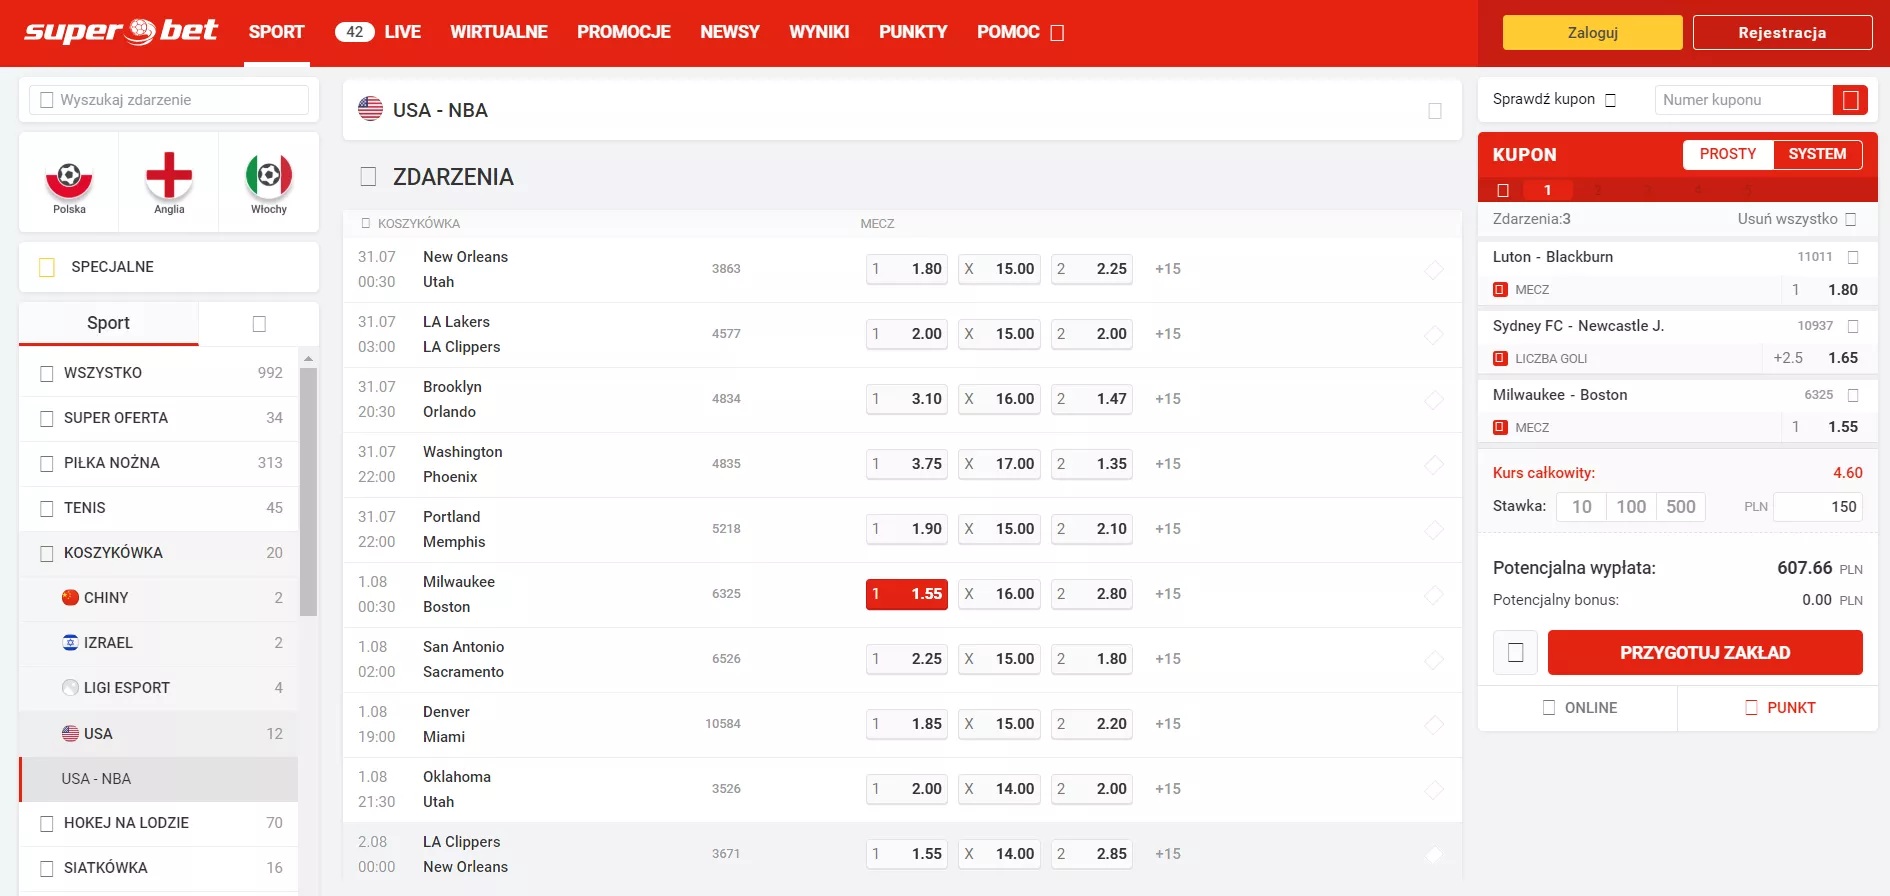Toggle the HOKEJ NA LODZIE checkbox
Viewport: 1890px width, 896px height.
[x=46, y=823]
